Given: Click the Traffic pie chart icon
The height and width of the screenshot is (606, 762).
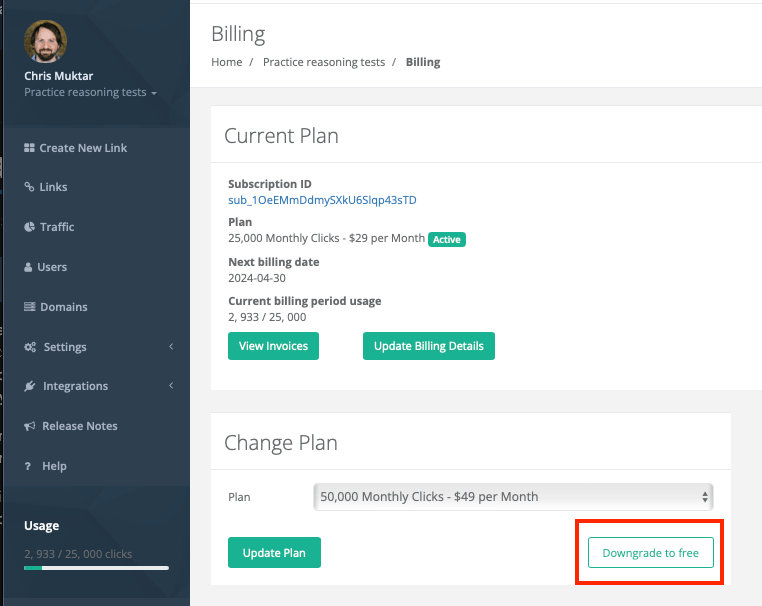Looking at the screenshot, I should (x=30, y=227).
